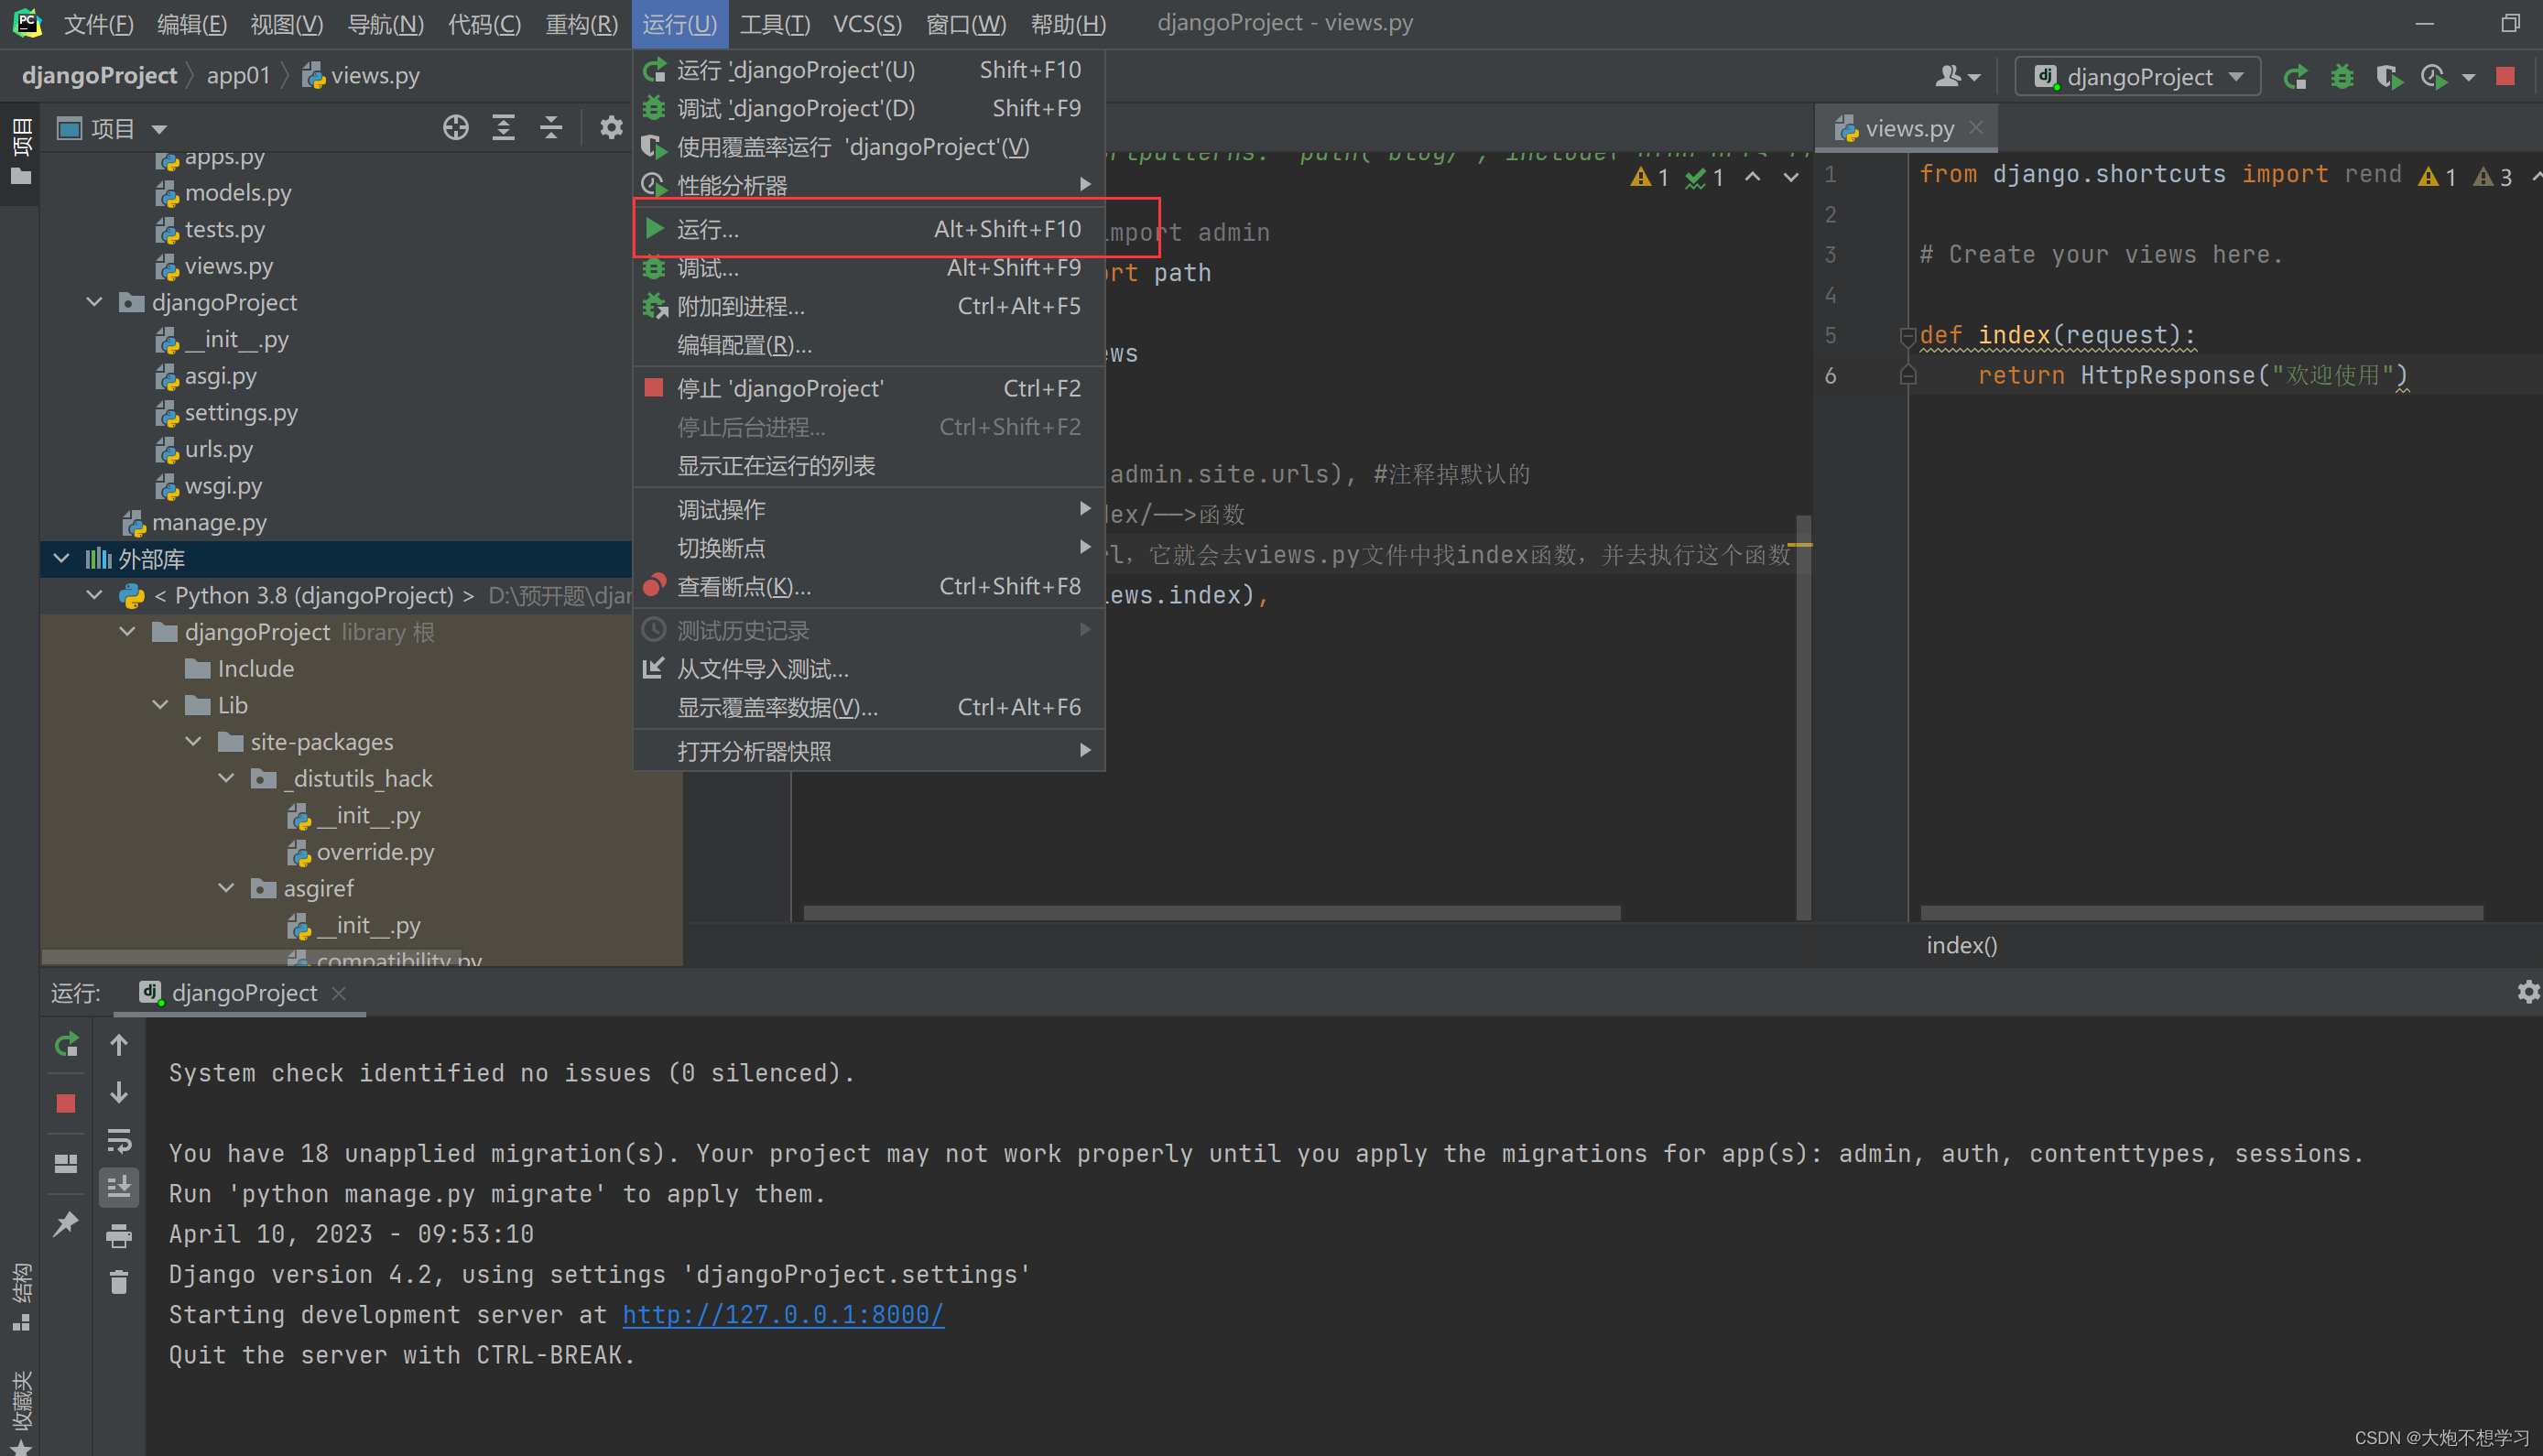This screenshot has width=2543, height=1456.
Task: Select Debug... menu entry
Action: click(x=868, y=268)
